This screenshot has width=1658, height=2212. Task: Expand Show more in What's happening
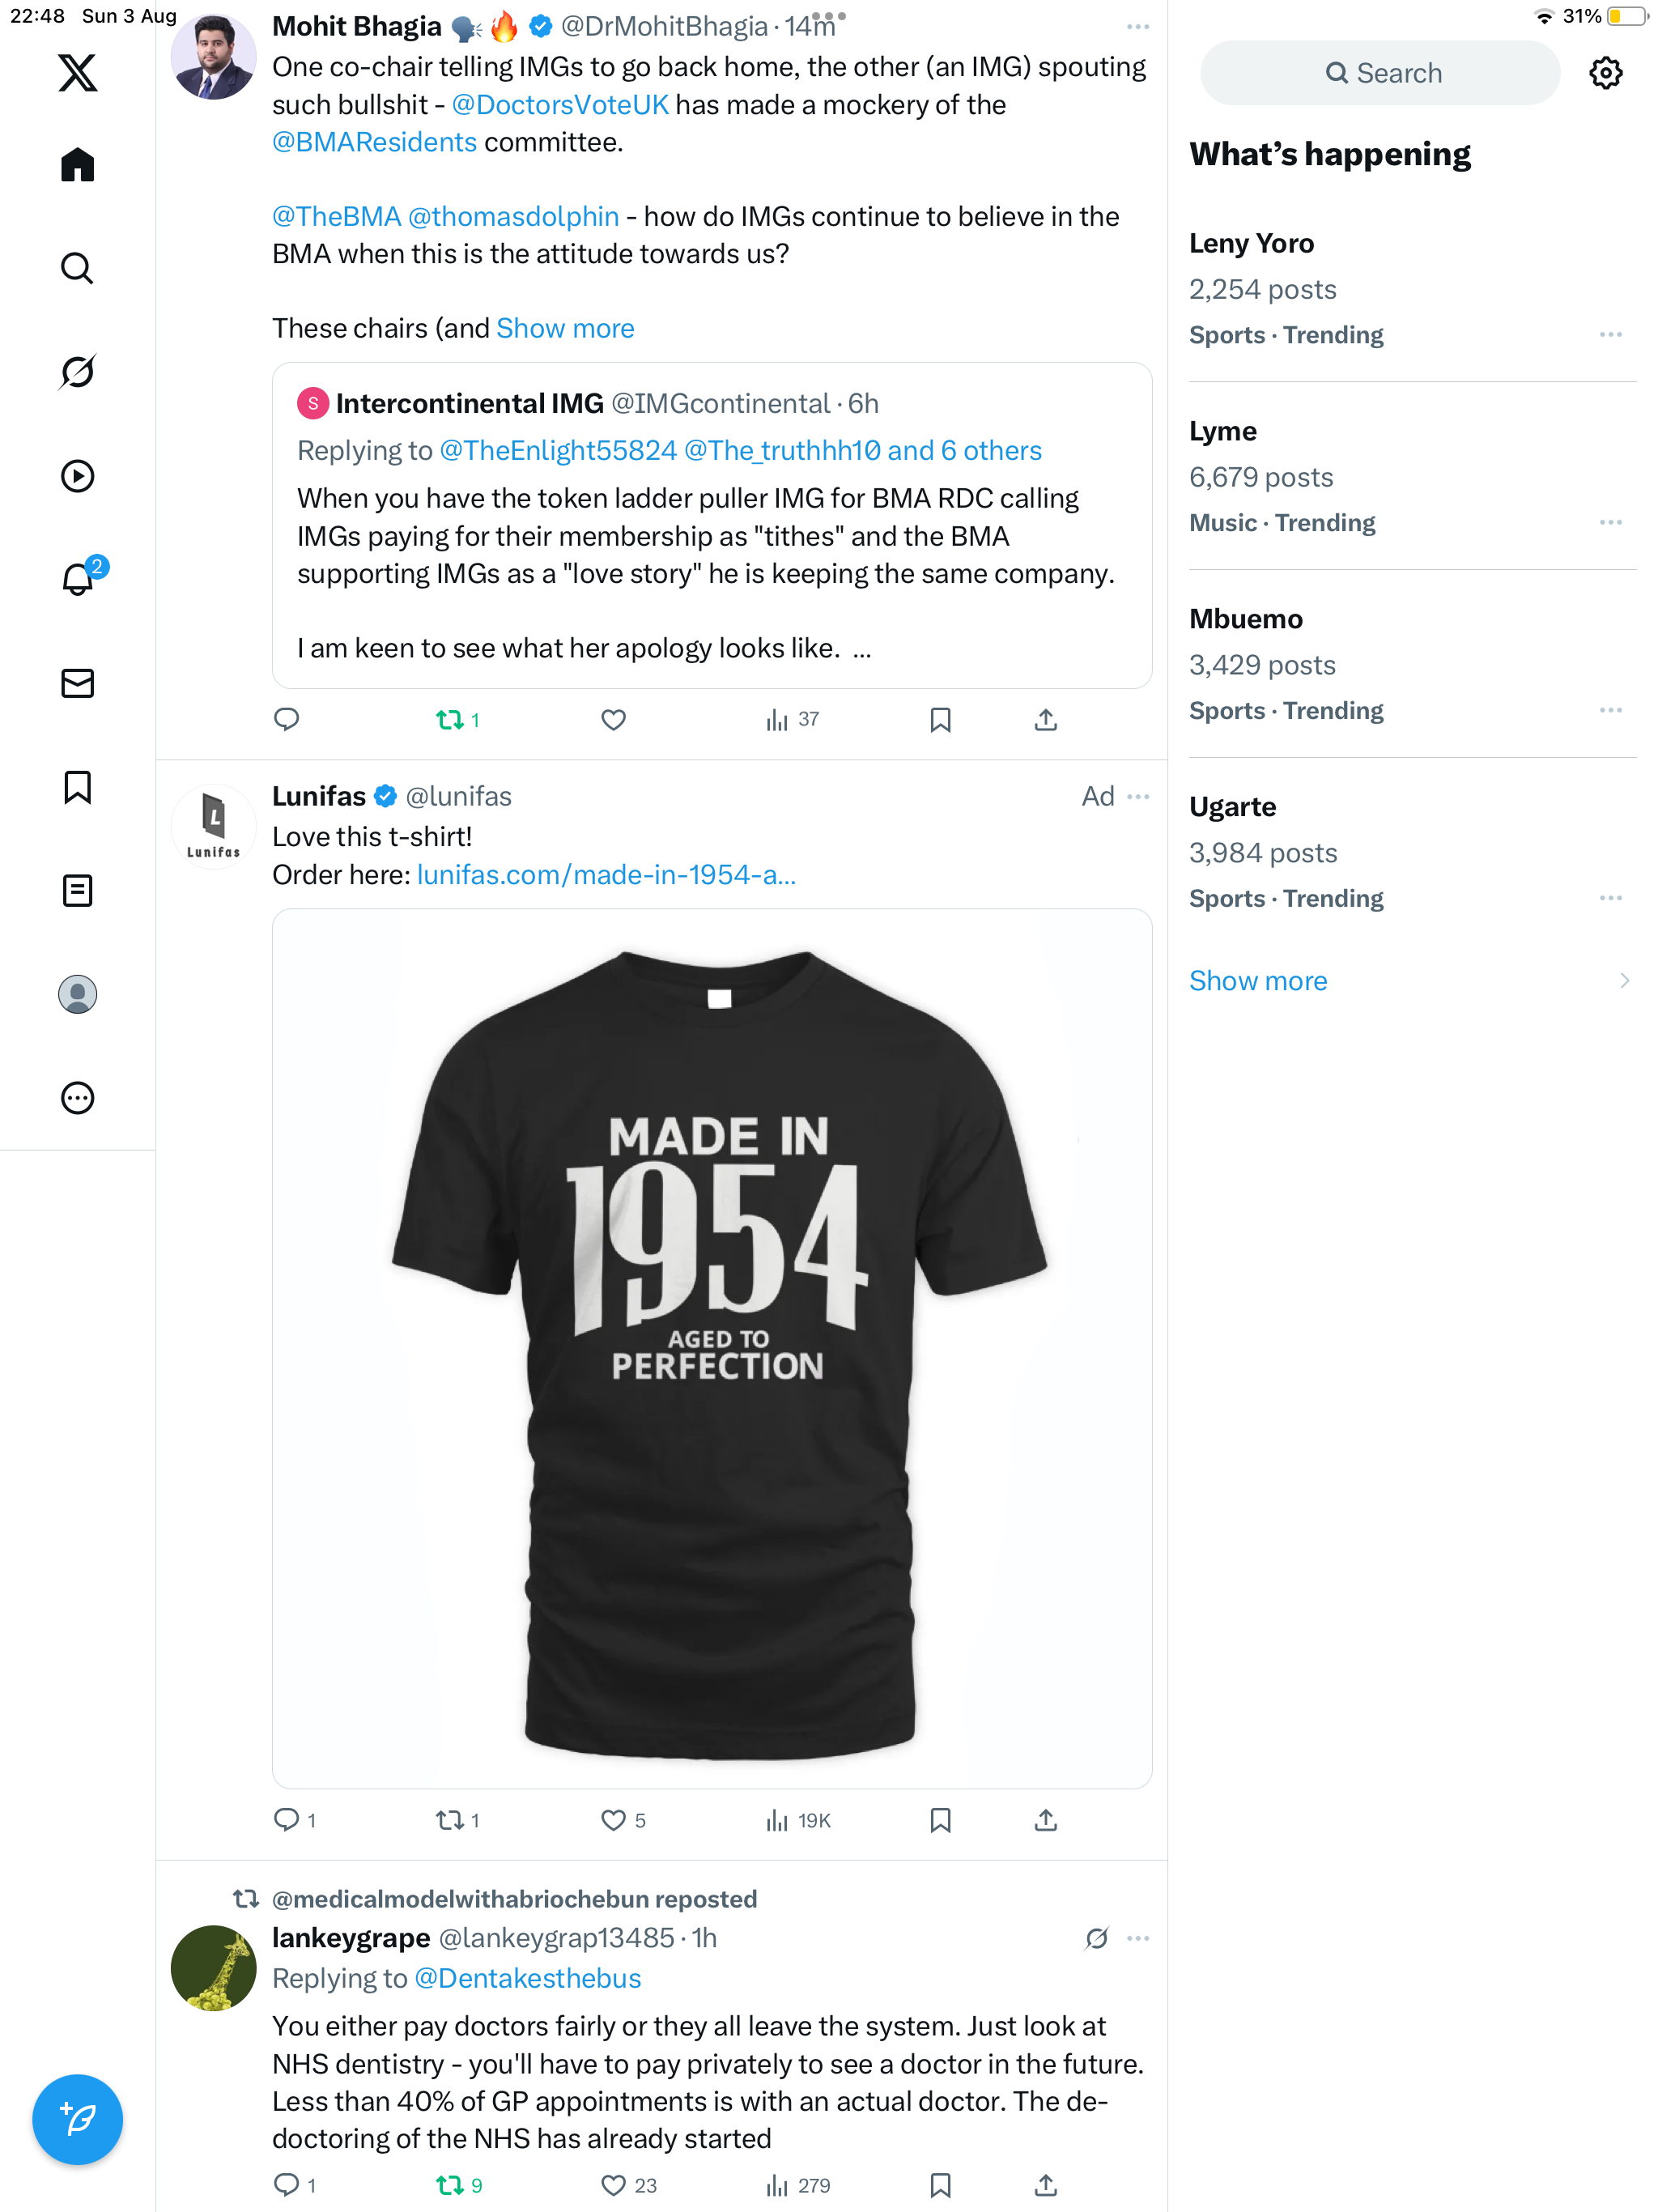(x=1258, y=981)
